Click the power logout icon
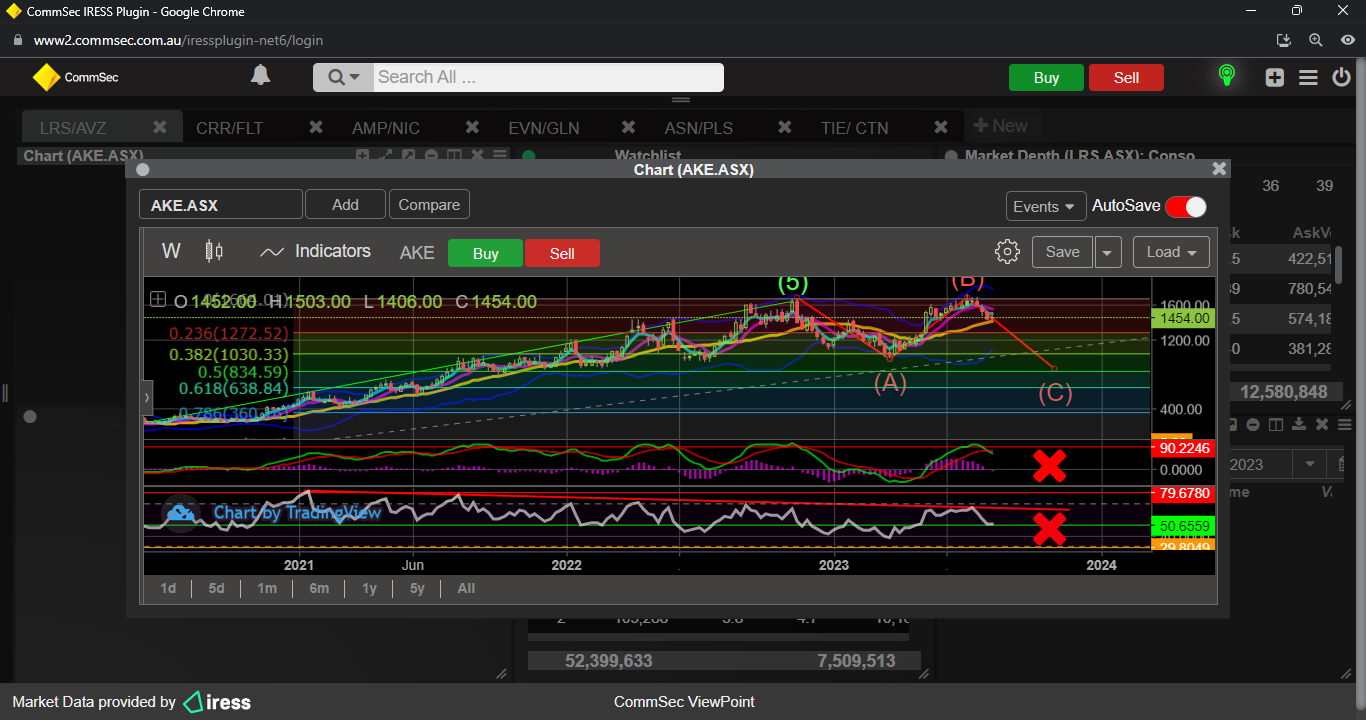 tap(1342, 77)
